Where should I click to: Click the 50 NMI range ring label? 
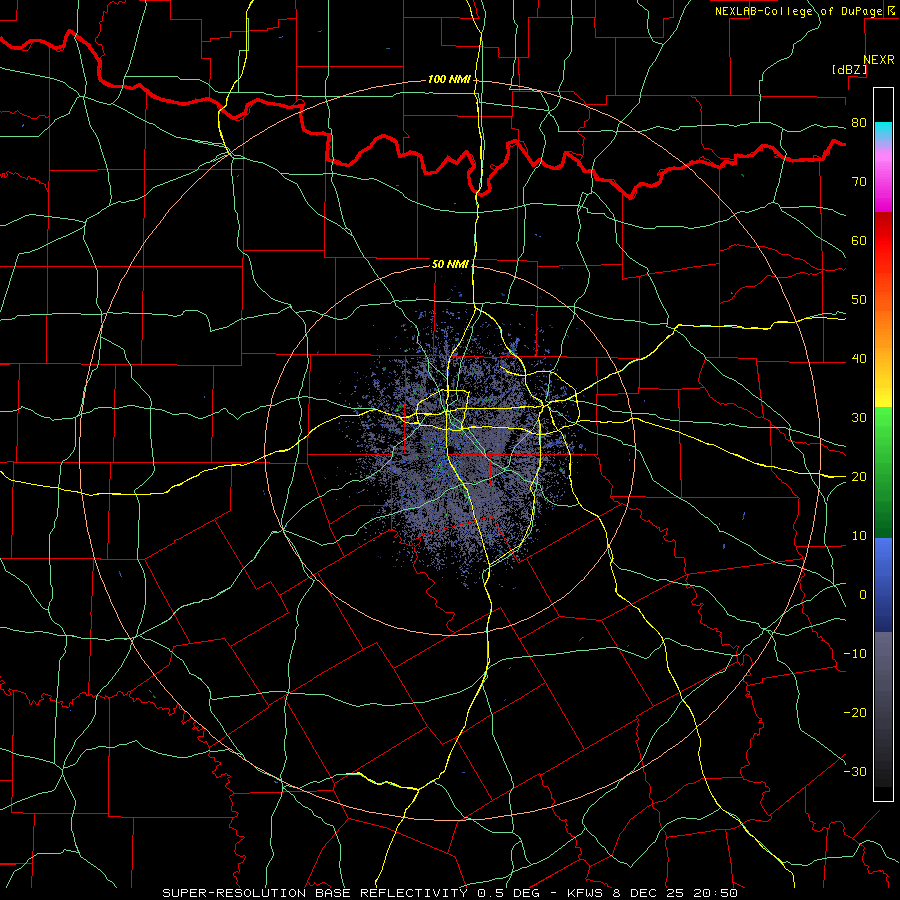click(x=451, y=265)
